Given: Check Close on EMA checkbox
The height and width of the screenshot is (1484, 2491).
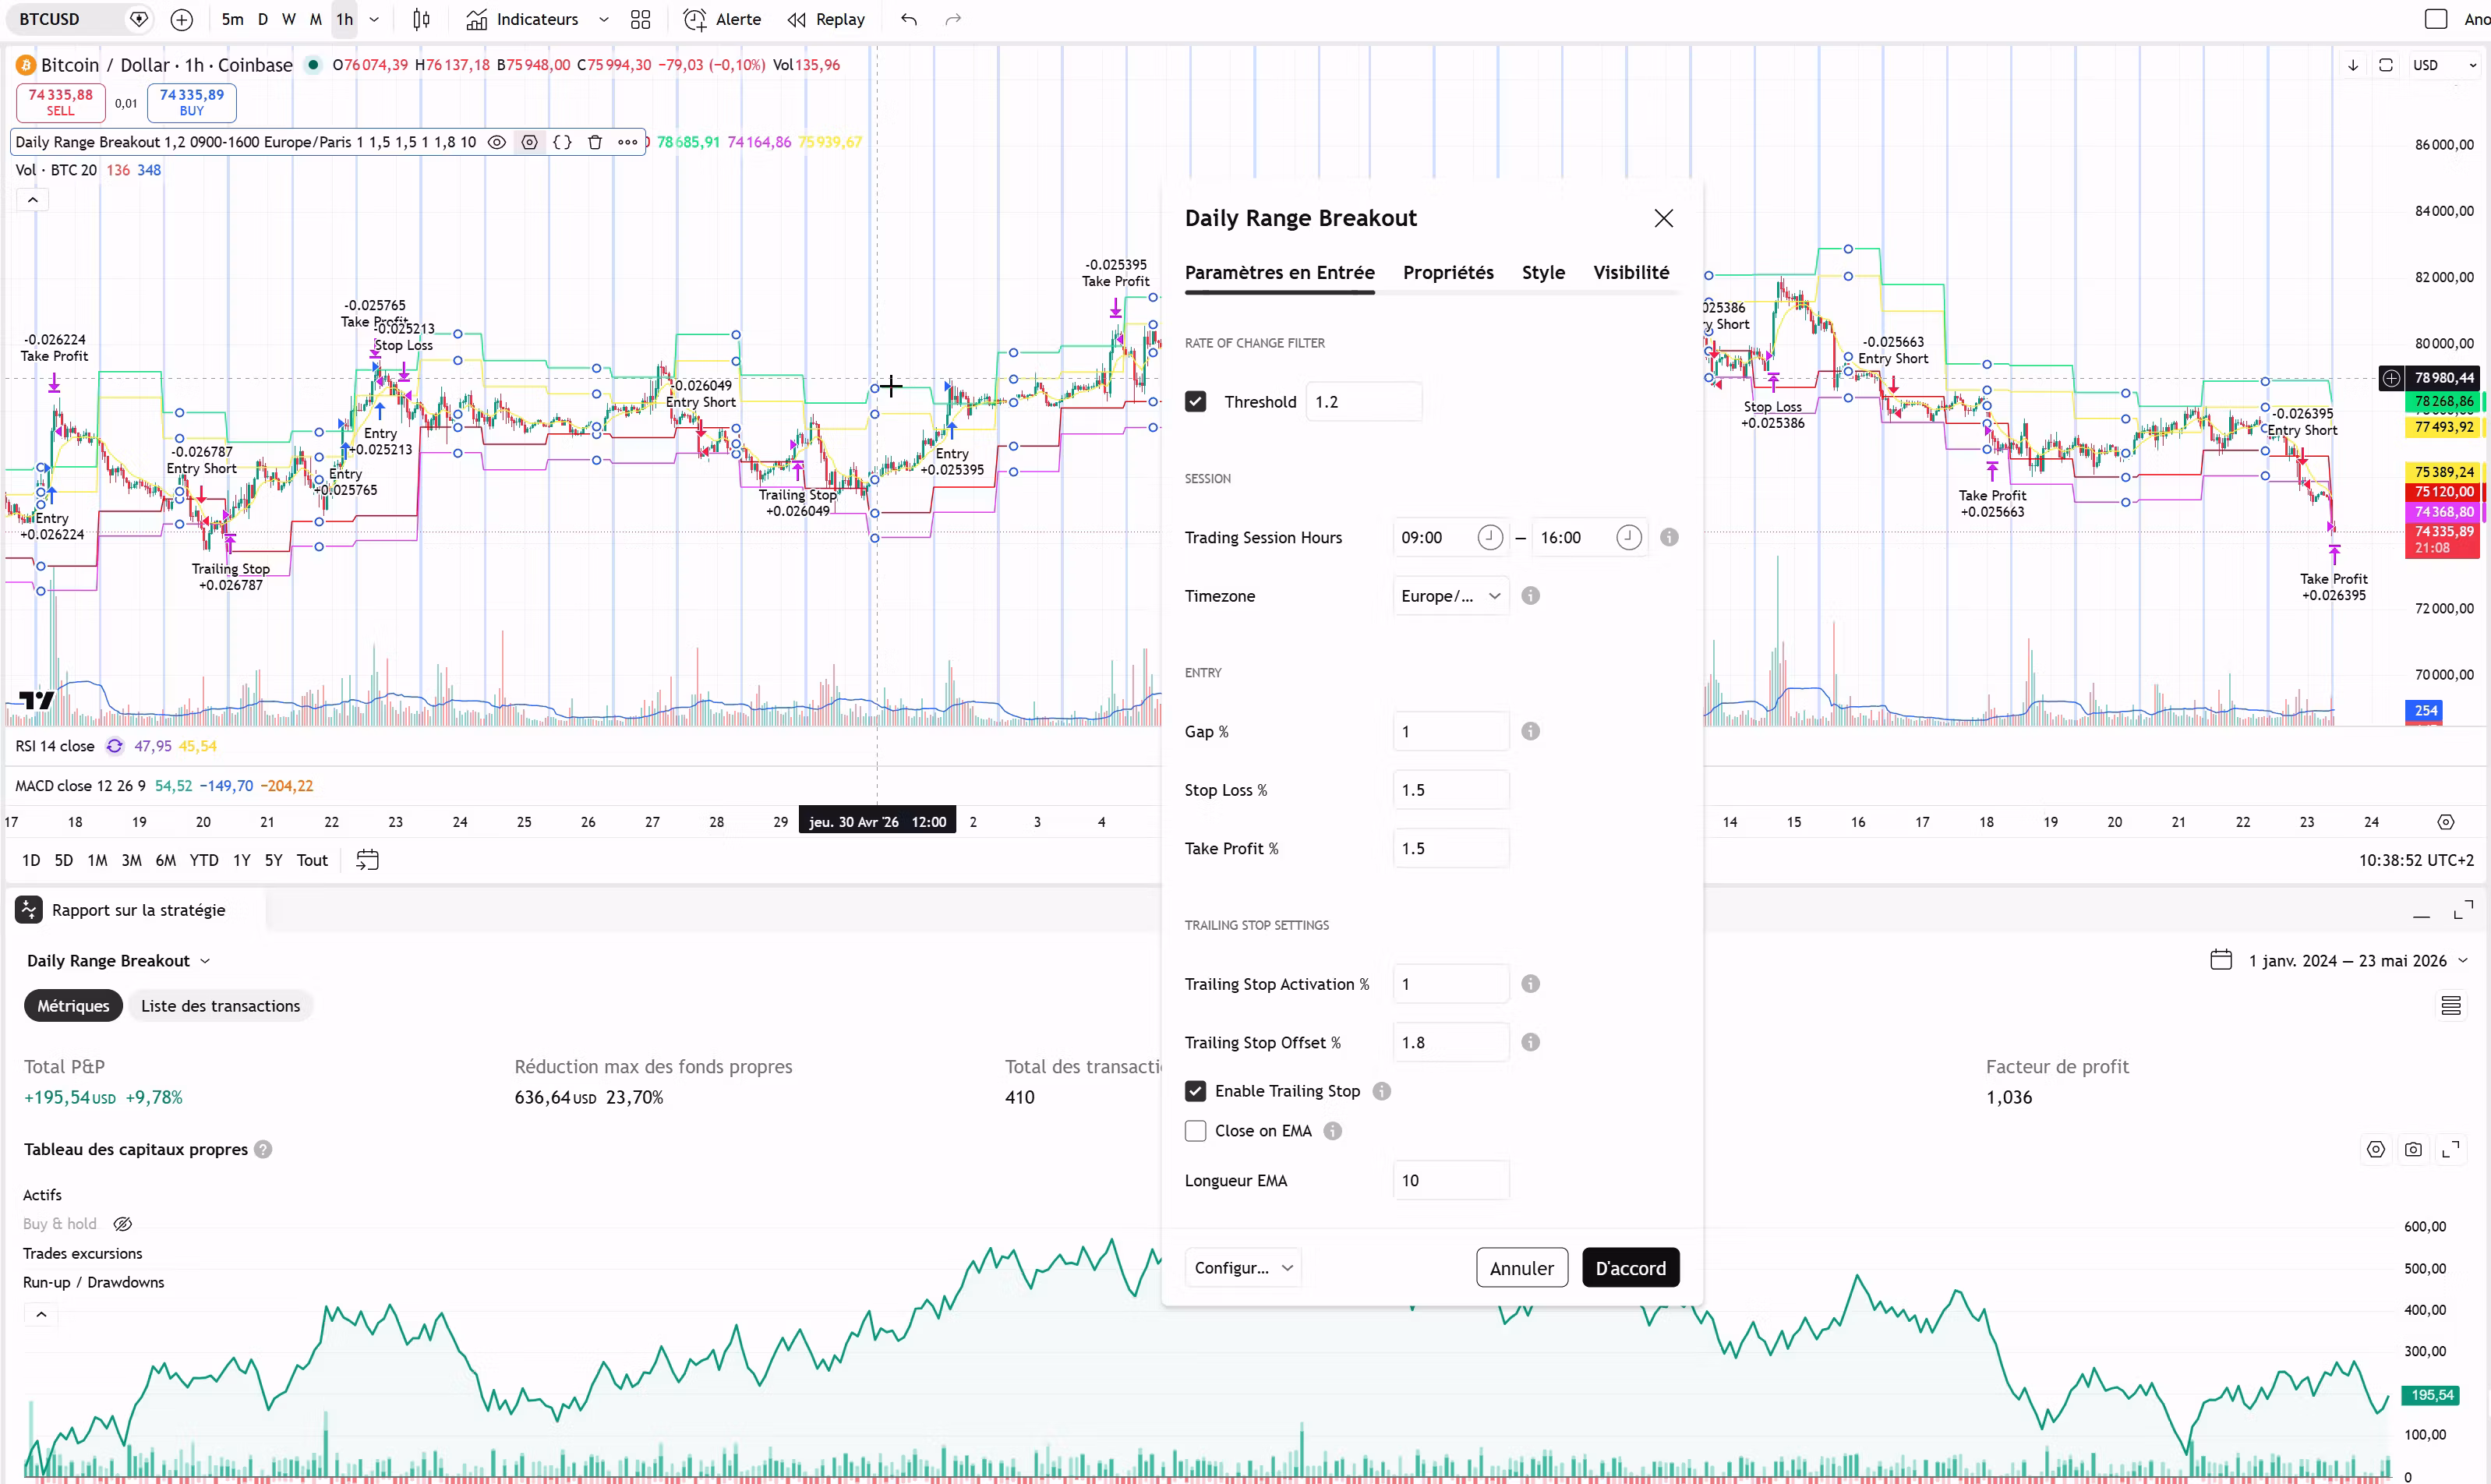Looking at the screenshot, I should [x=1195, y=1131].
